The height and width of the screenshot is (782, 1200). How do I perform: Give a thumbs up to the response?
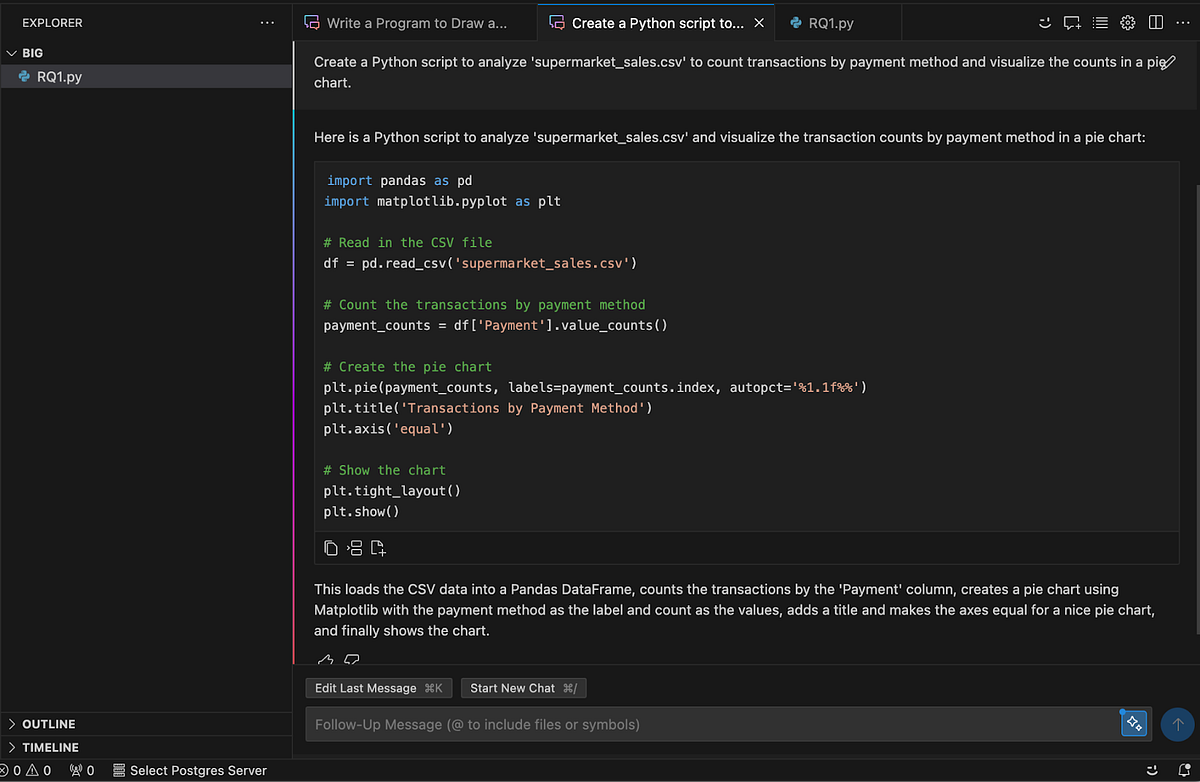(x=325, y=660)
